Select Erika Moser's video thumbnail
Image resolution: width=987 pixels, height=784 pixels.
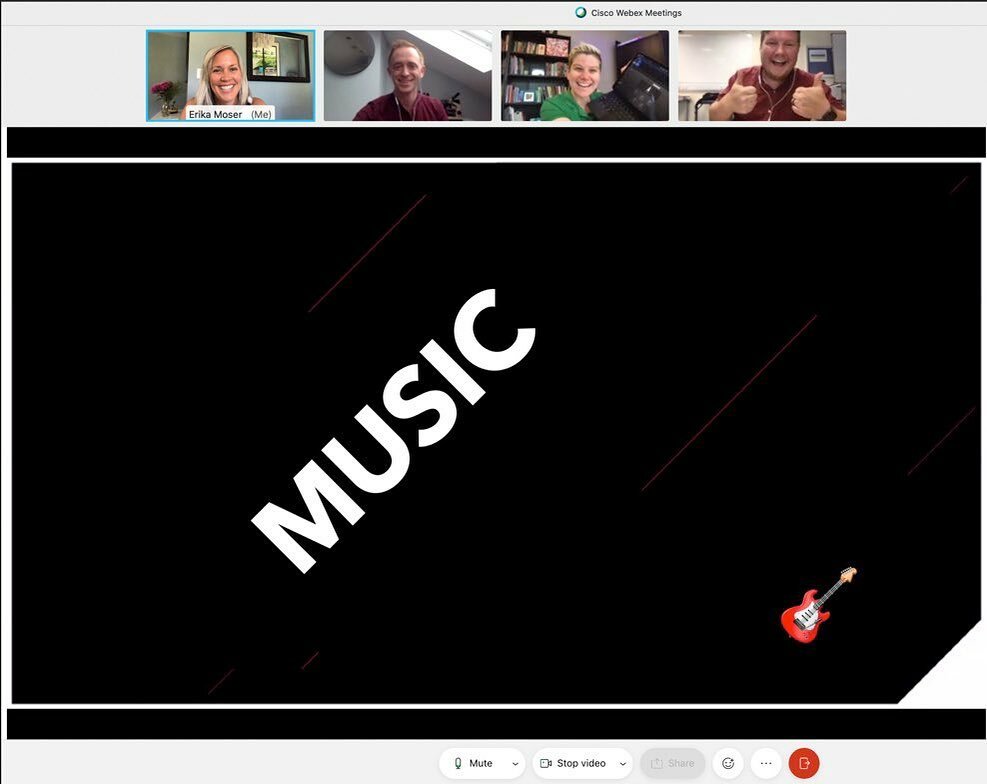231,76
